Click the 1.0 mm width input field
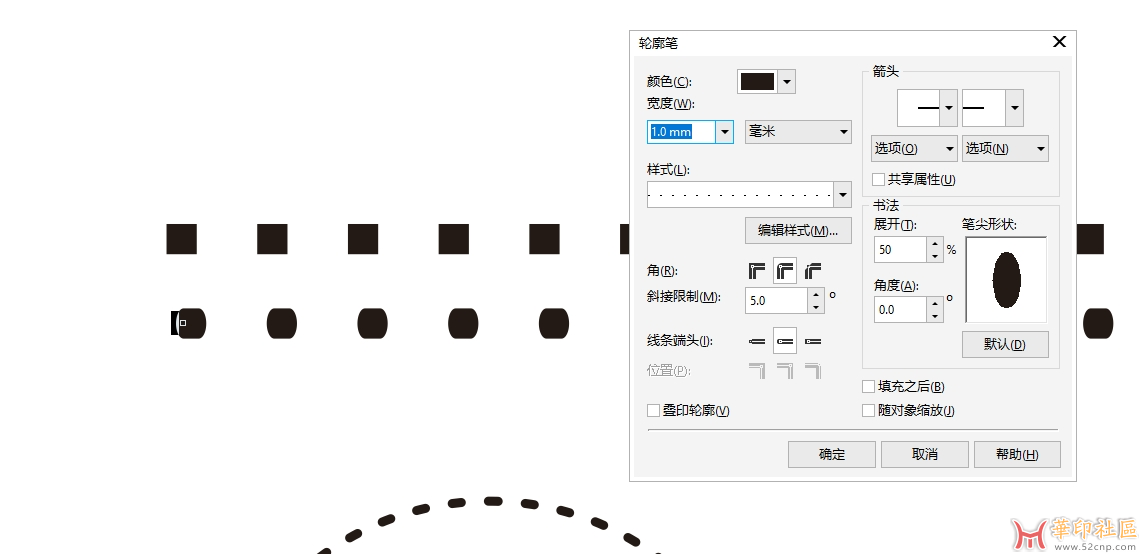Viewport: 1140px width, 554px height. click(x=682, y=132)
